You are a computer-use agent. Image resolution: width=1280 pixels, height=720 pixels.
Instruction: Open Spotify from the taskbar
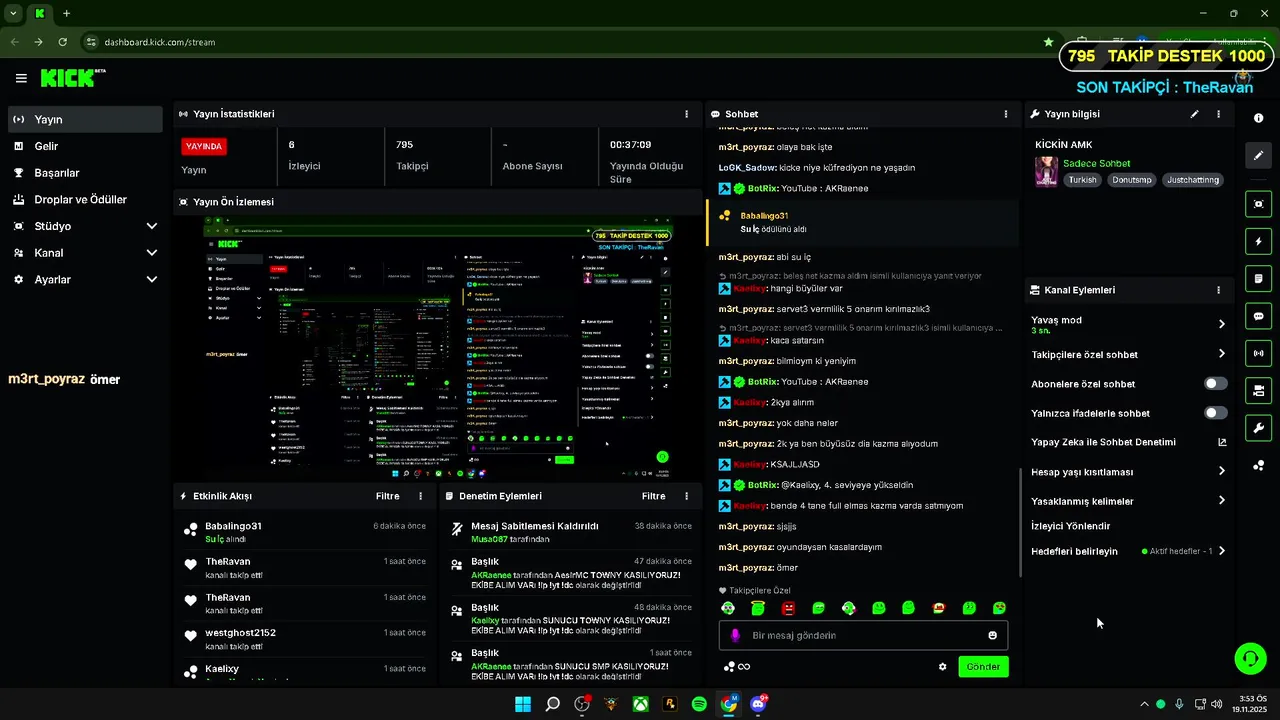coord(699,704)
